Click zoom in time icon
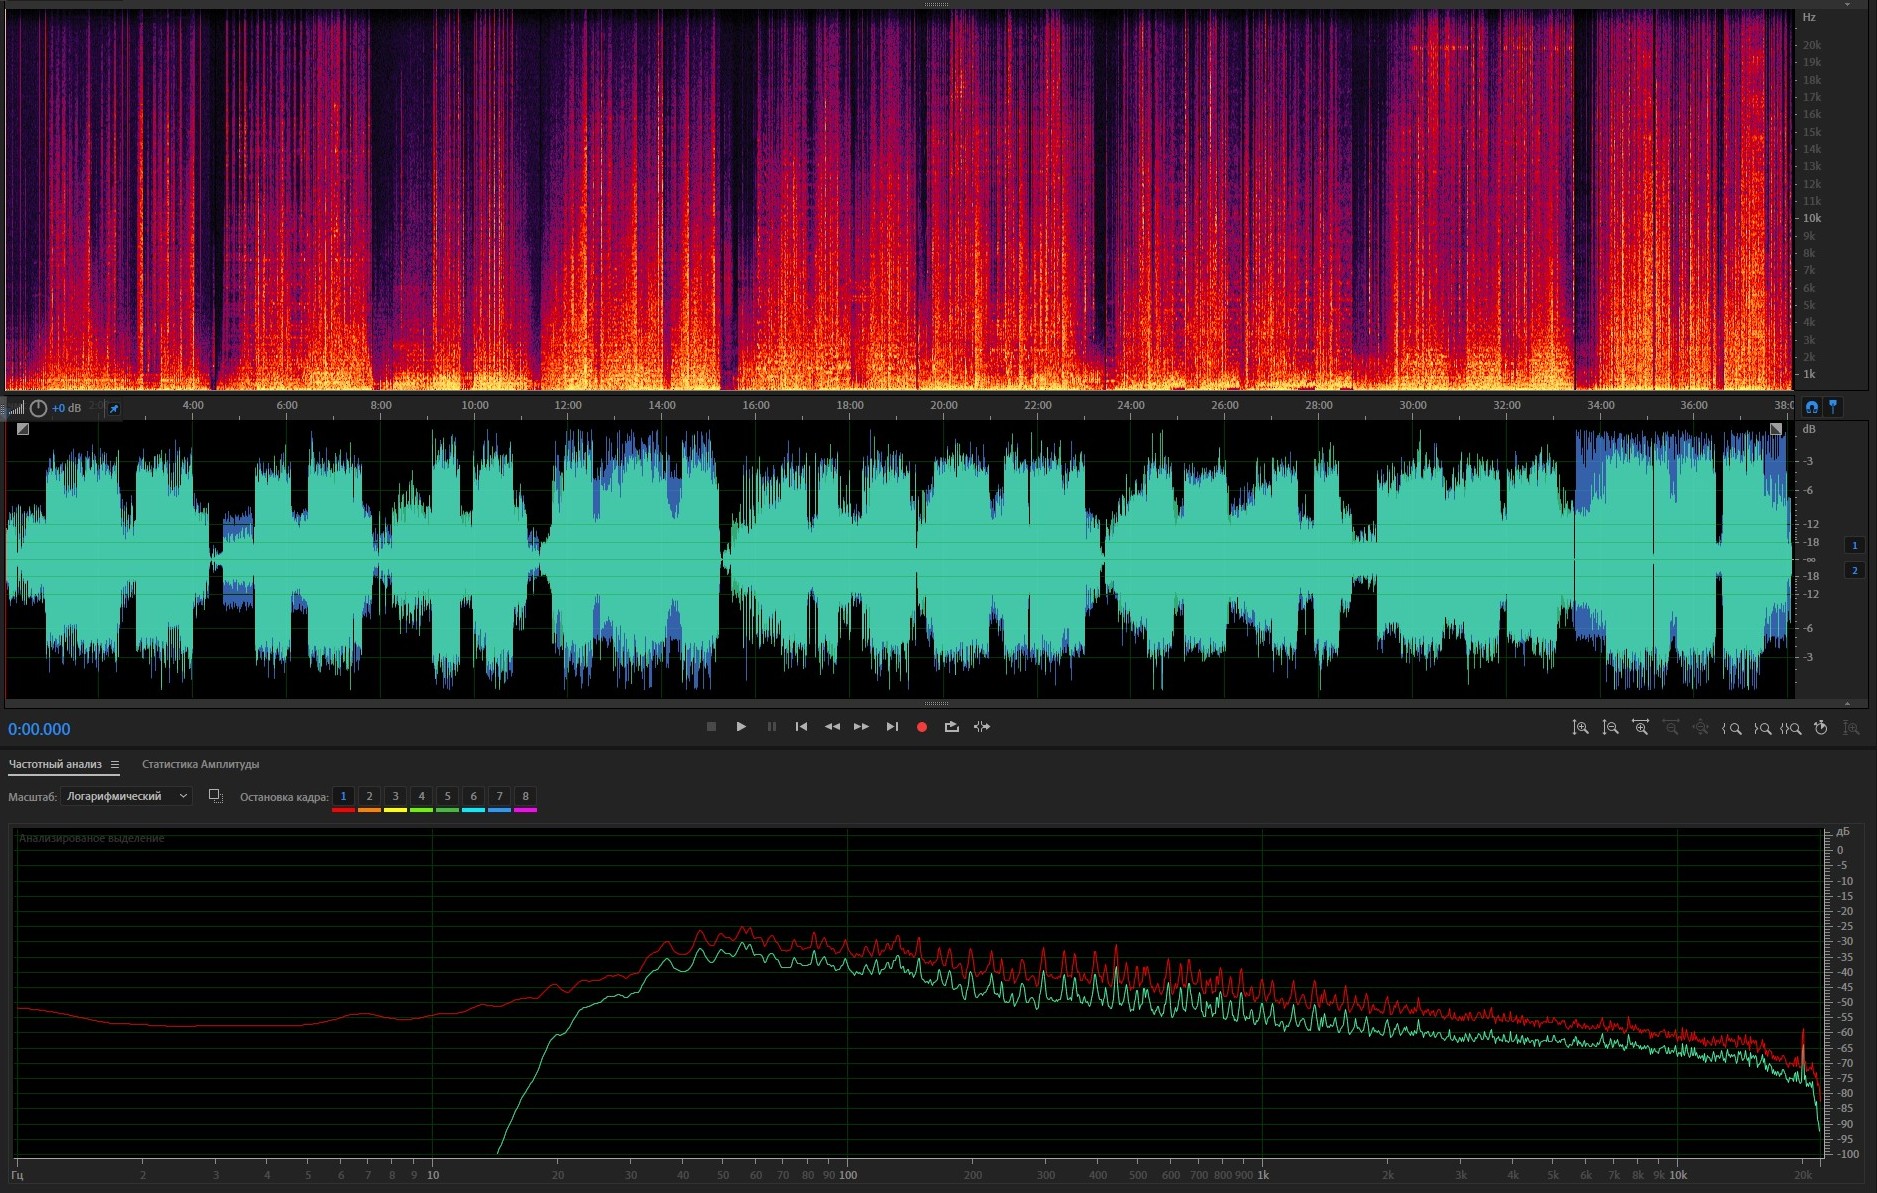The height and width of the screenshot is (1193, 1877). (1640, 728)
